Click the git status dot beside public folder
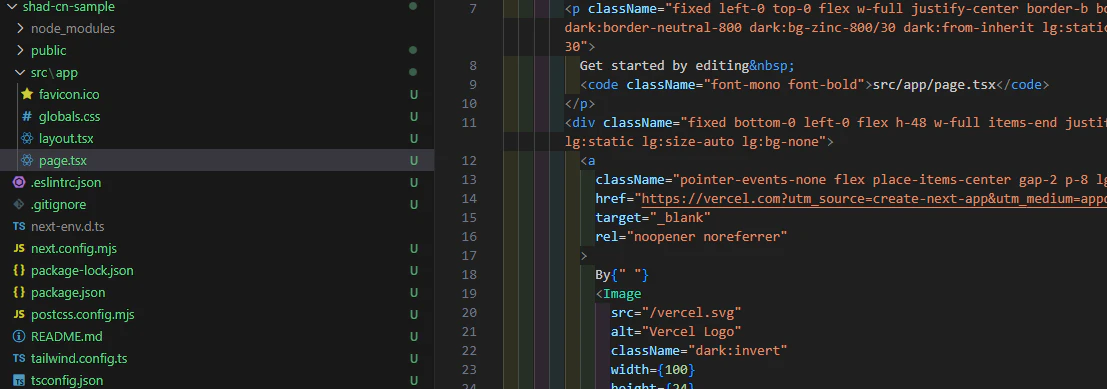The image size is (1107, 389). pyautogui.click(x=413, y=50)
